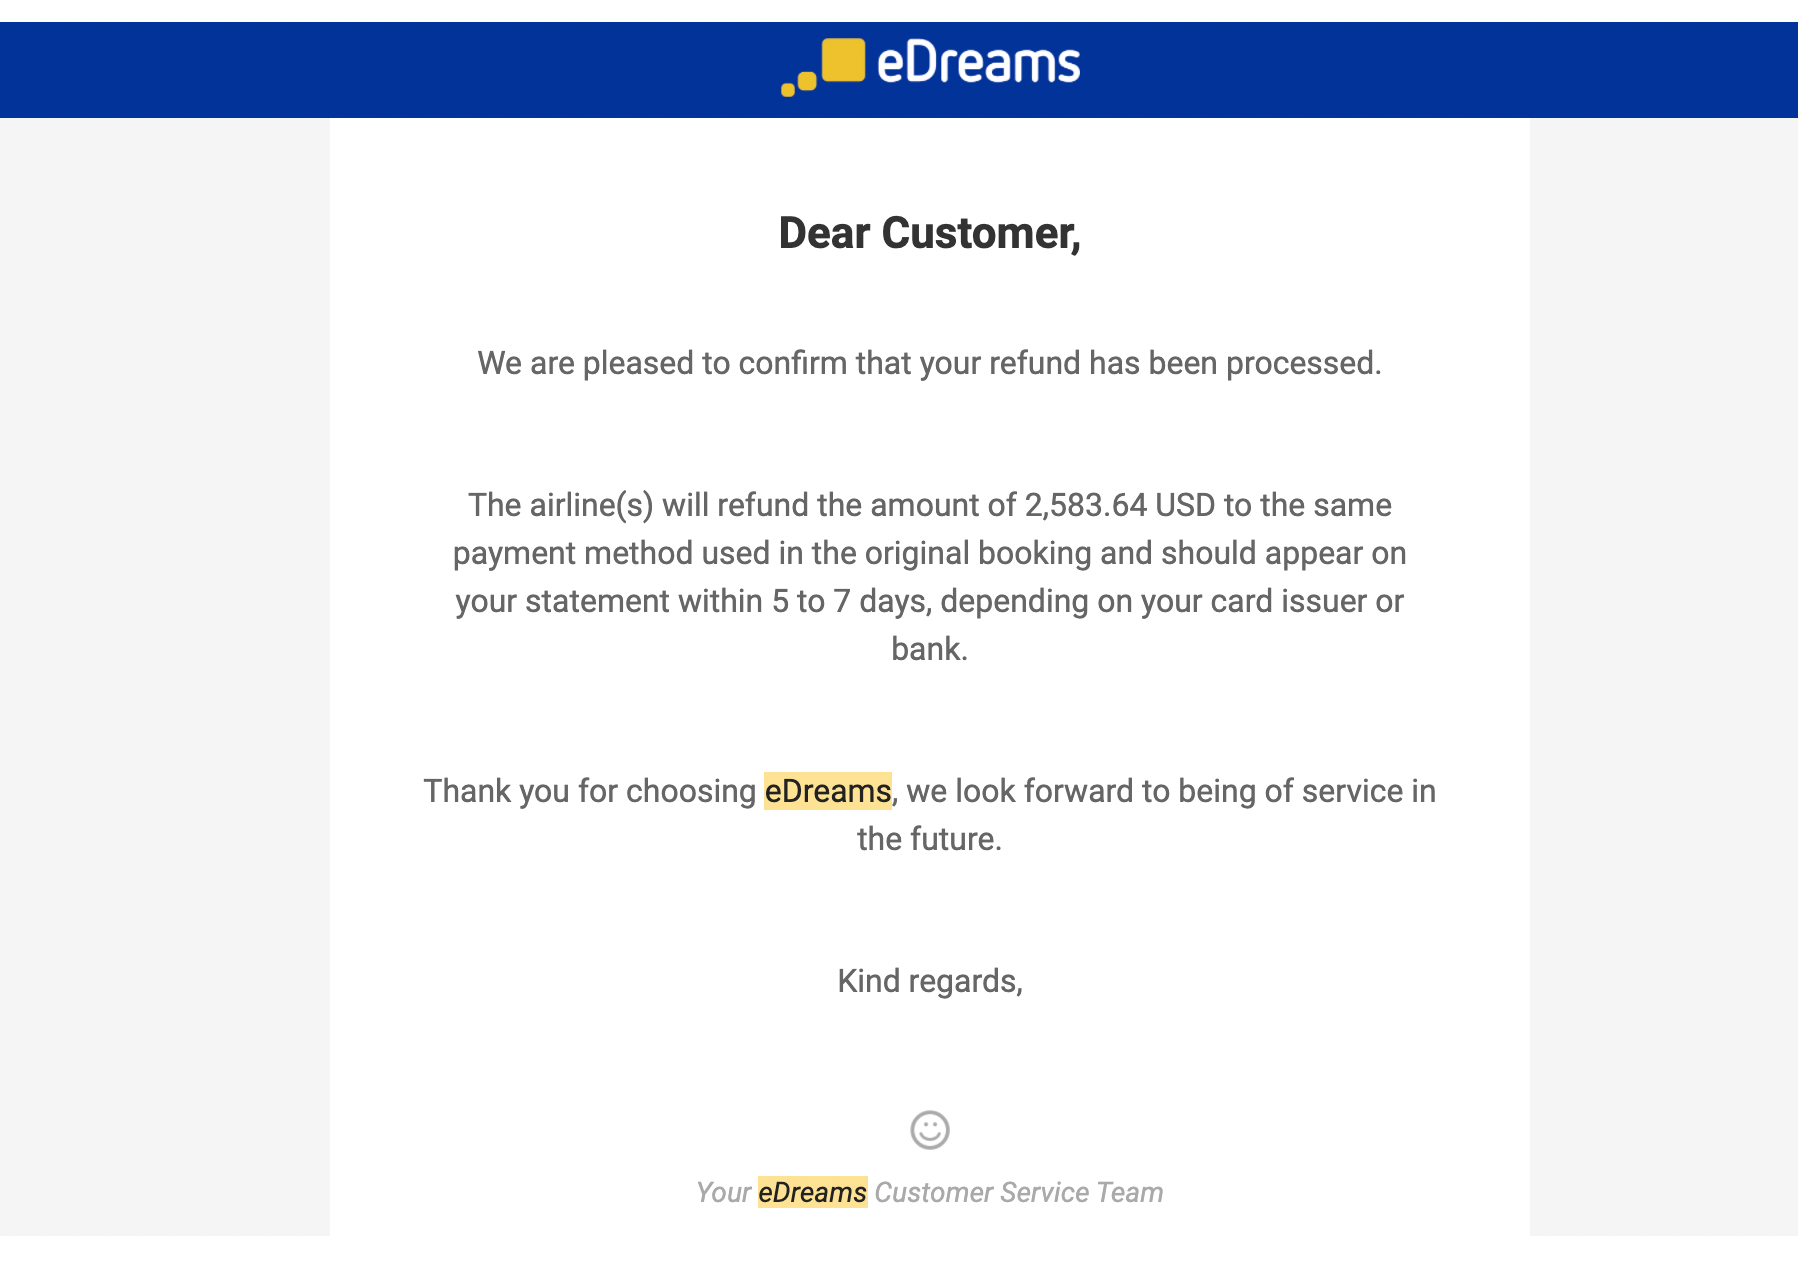Click the "Customer Service Team" signature text
Viewport: 1798px width, 1284px height.
(x=1018, y=1192)
